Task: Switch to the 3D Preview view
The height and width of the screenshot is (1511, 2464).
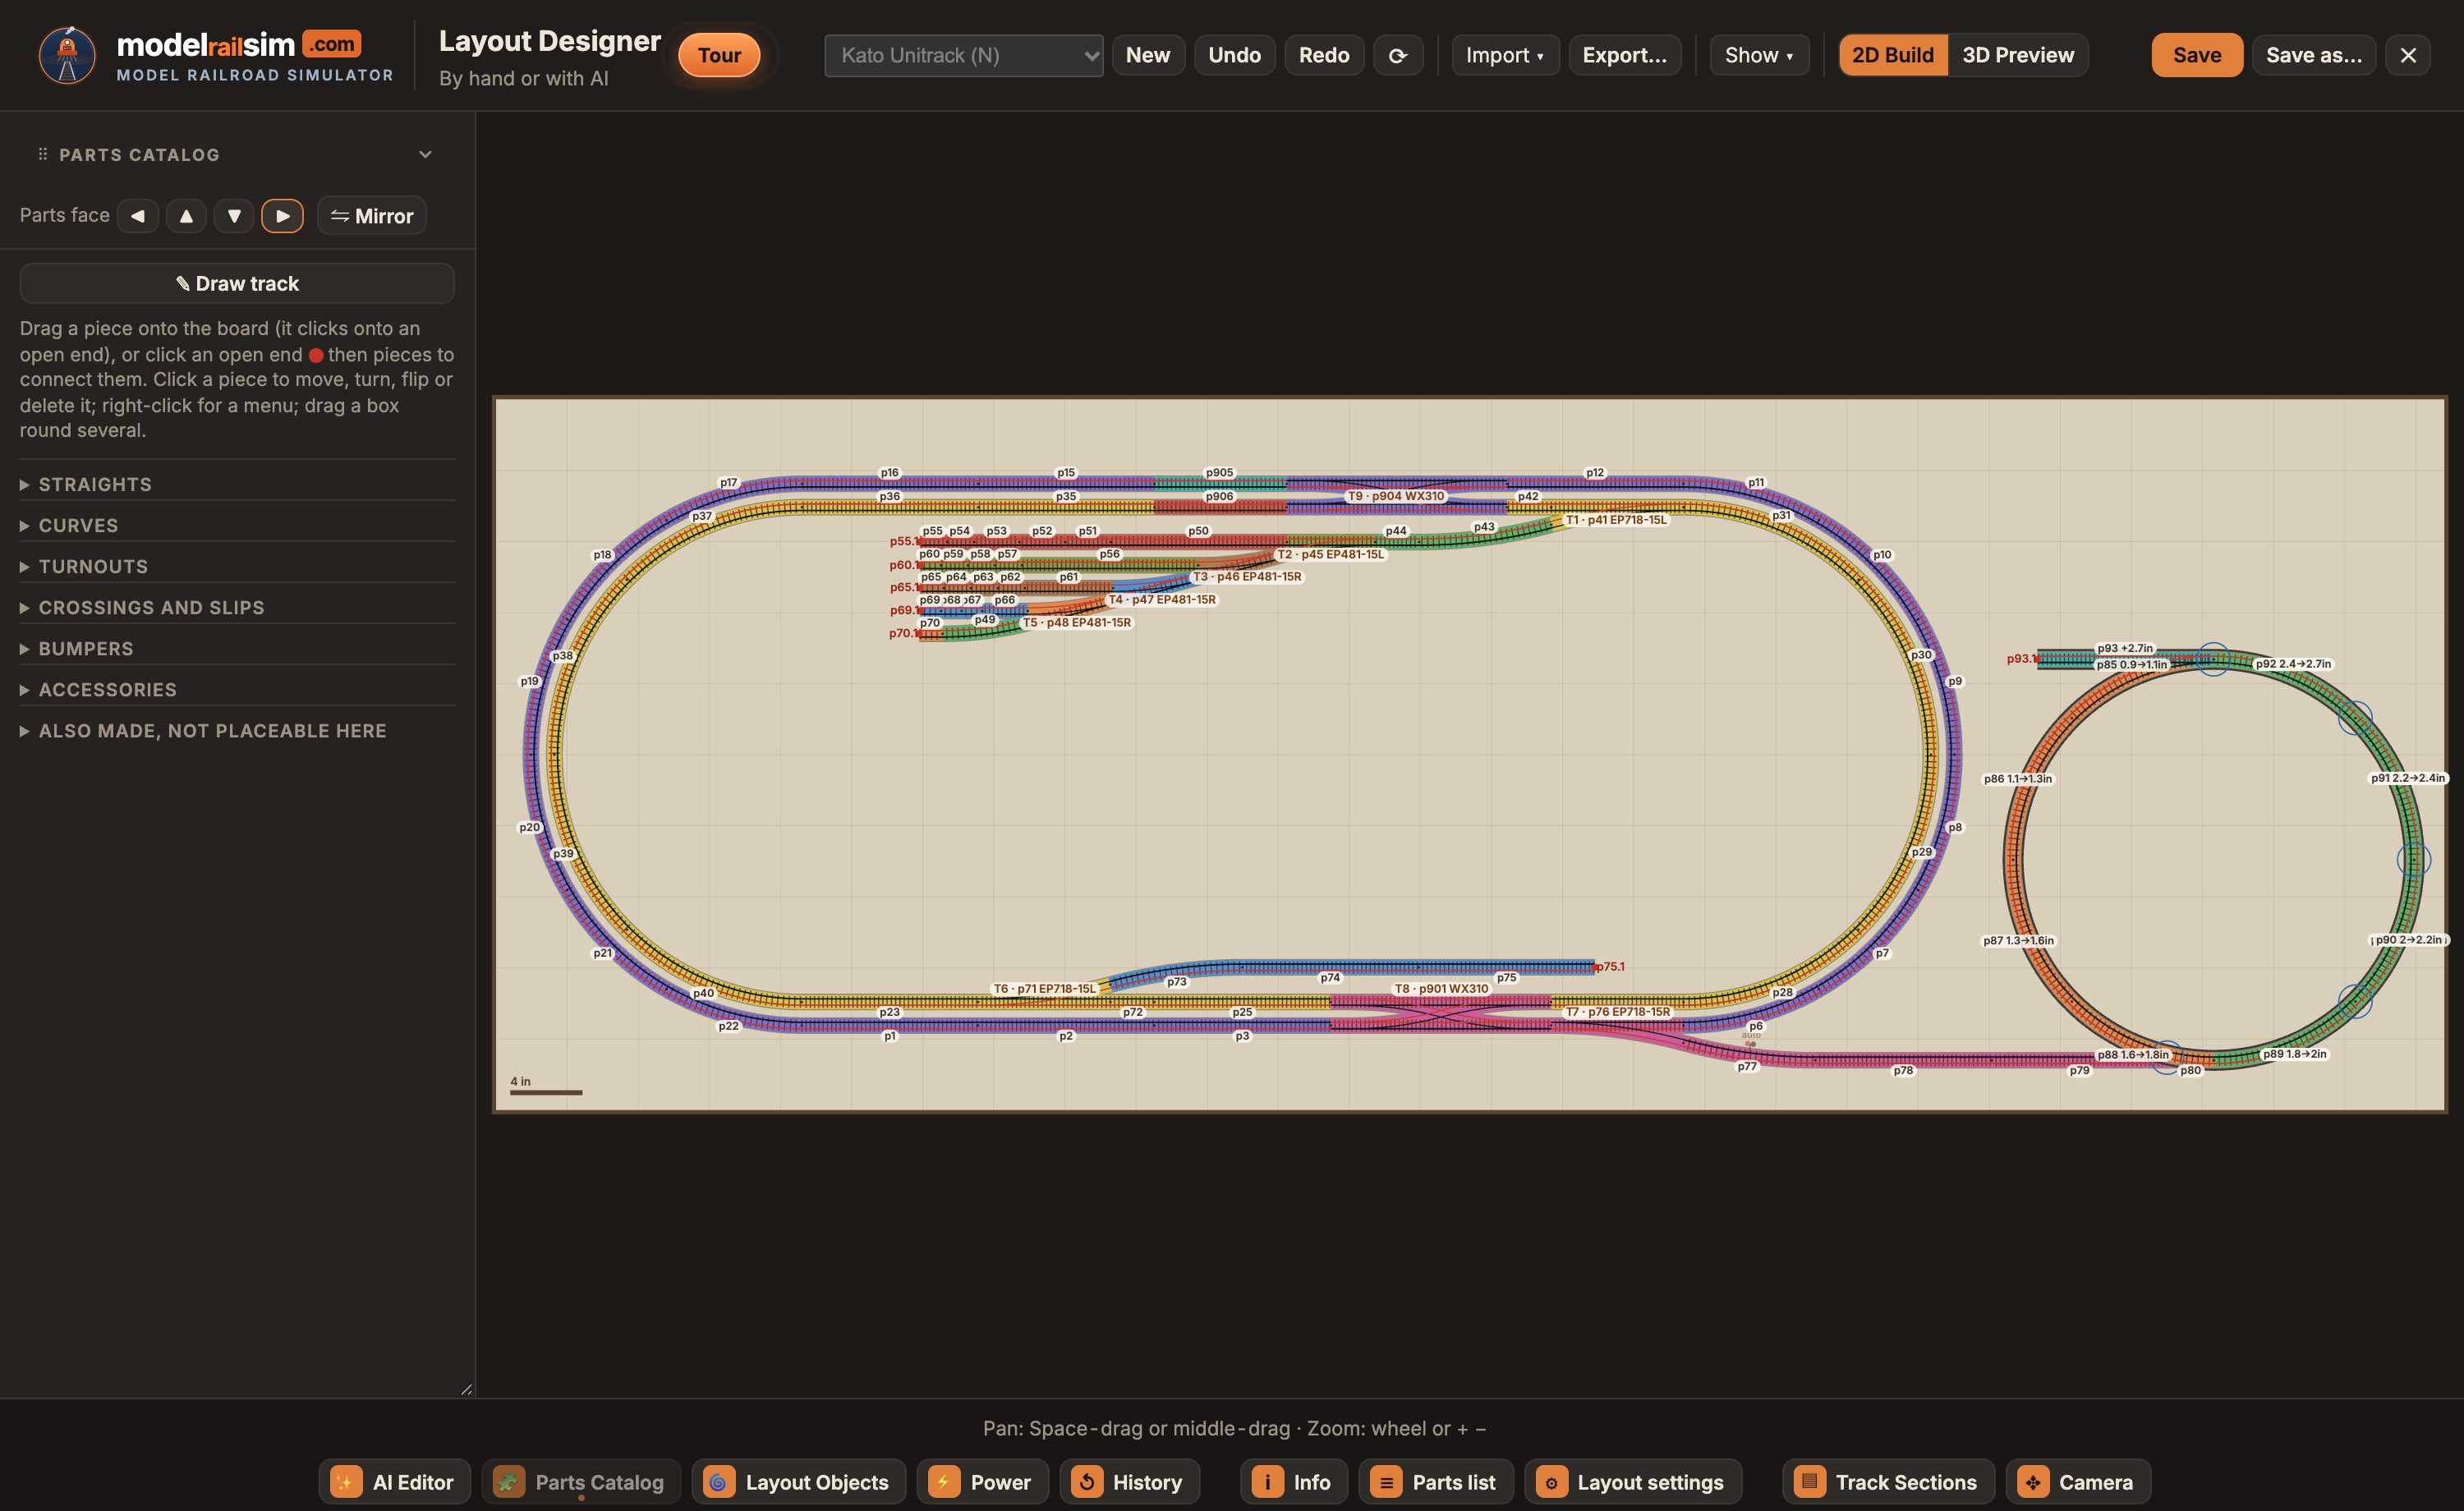Action: (2018, 55)
